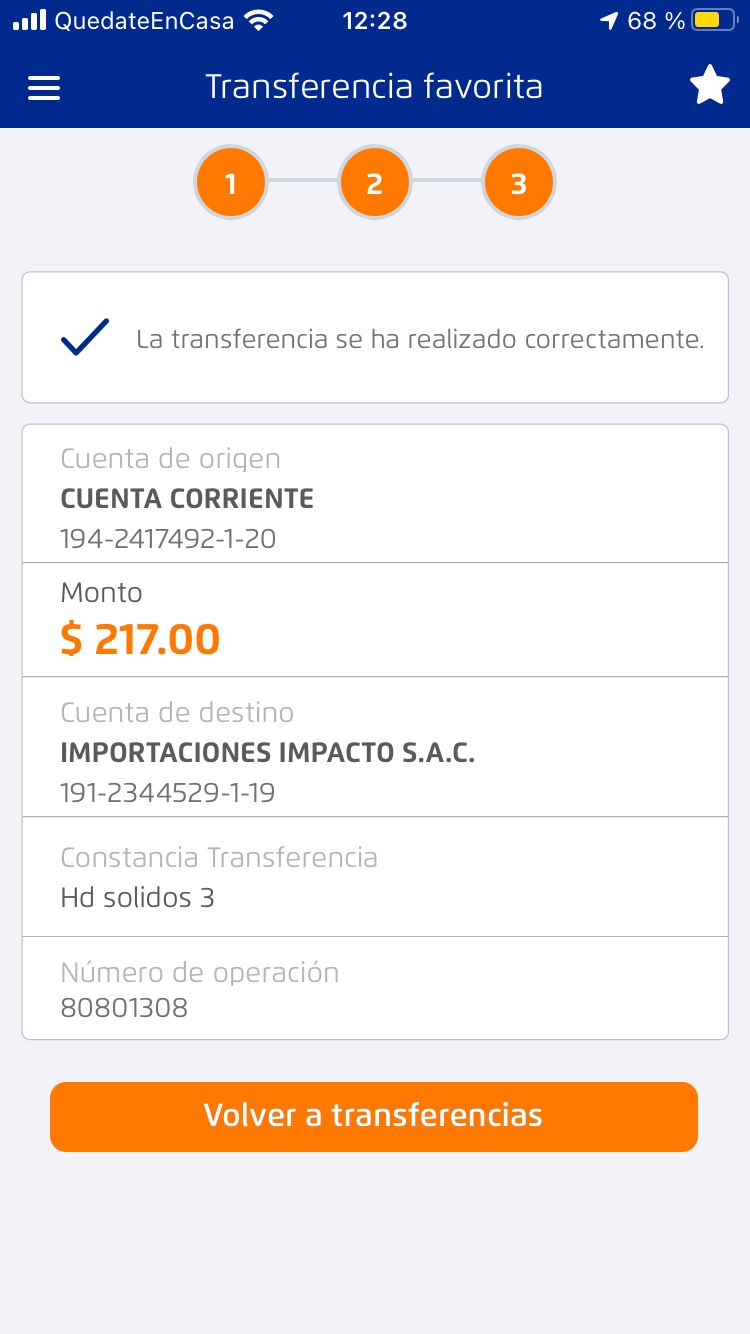Tap the transfer success message text

(420, 339)
